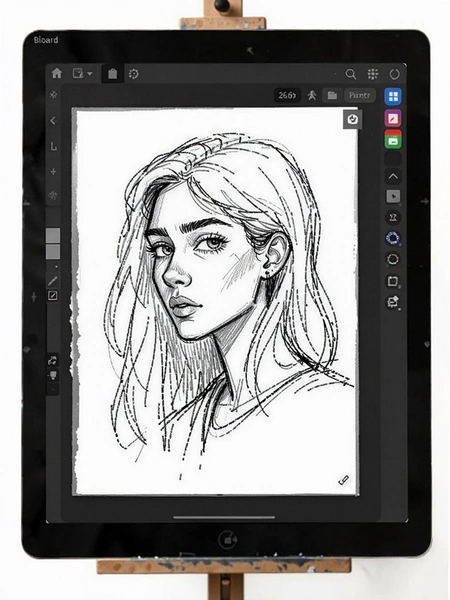Select the highlighted clipboard tab icon

pos(112,73)
